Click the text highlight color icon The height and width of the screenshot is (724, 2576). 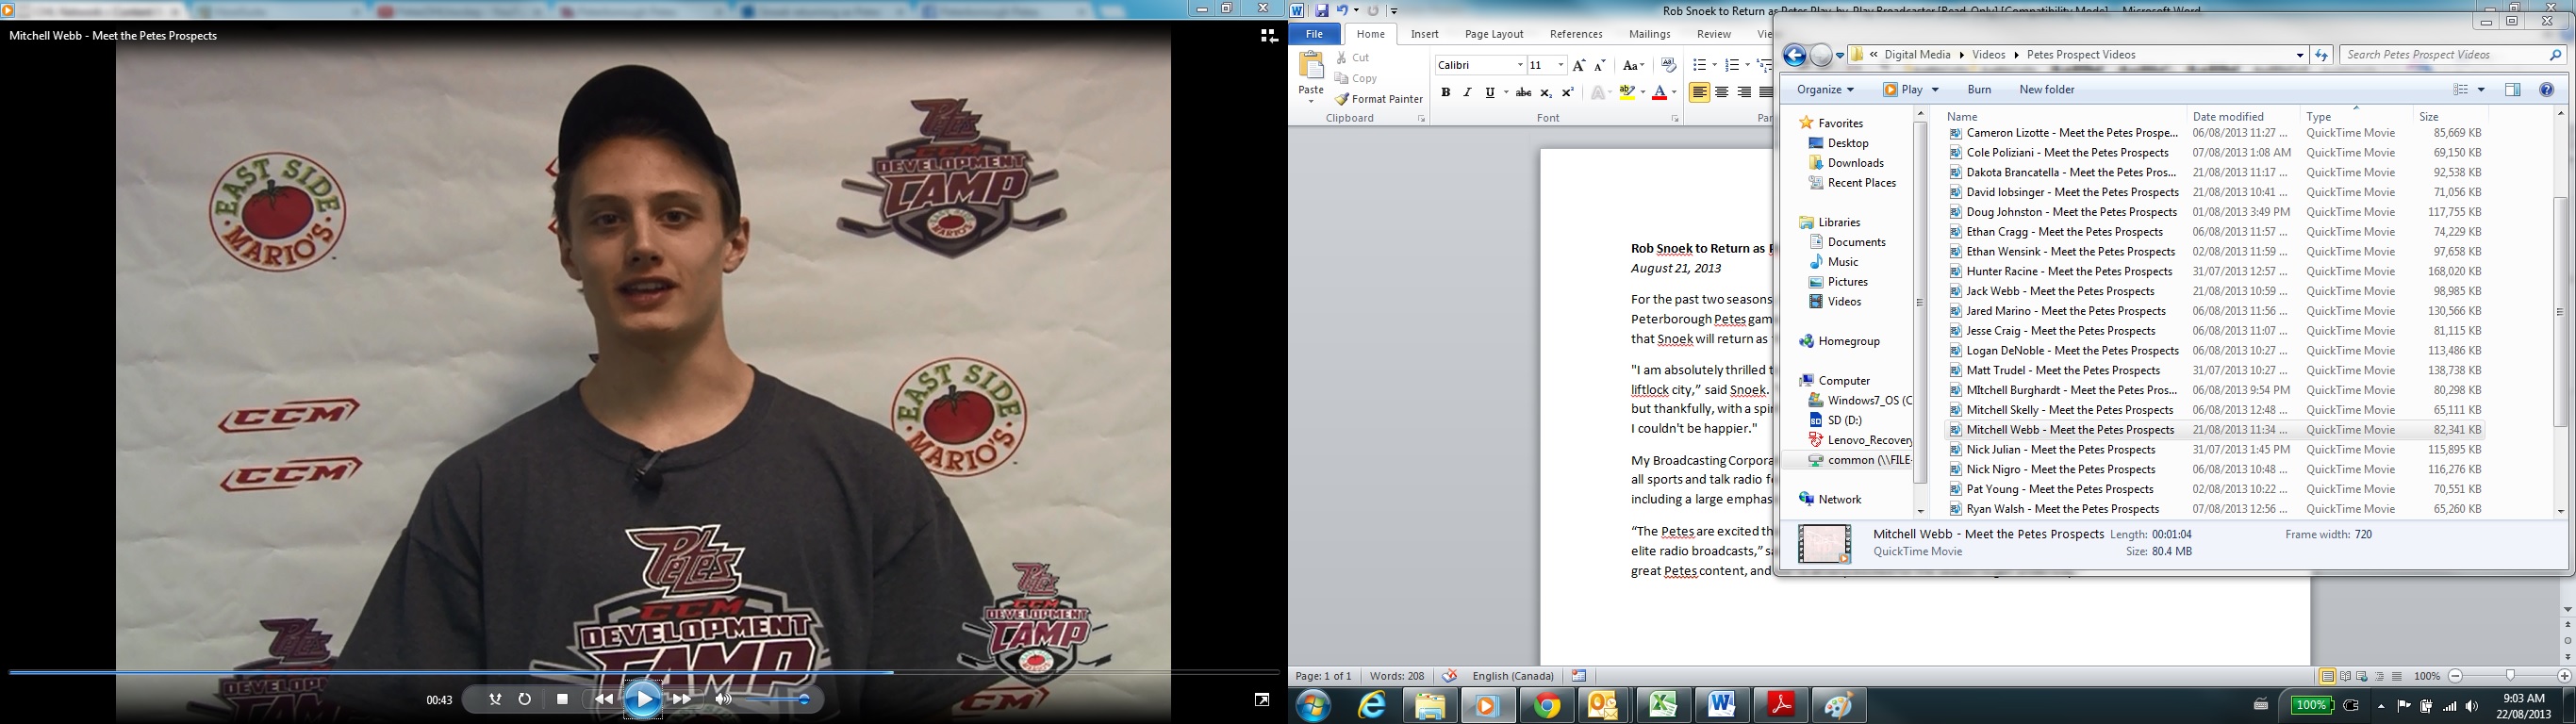pos(1627,93)
